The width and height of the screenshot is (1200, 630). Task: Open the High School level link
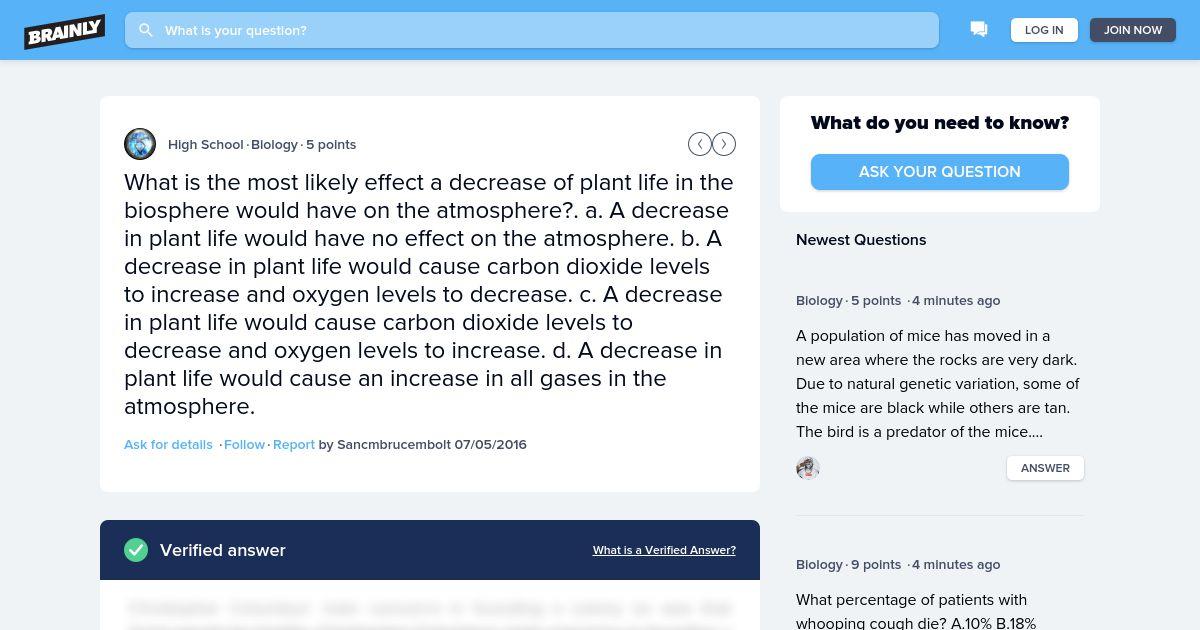[x=206, y=144]
